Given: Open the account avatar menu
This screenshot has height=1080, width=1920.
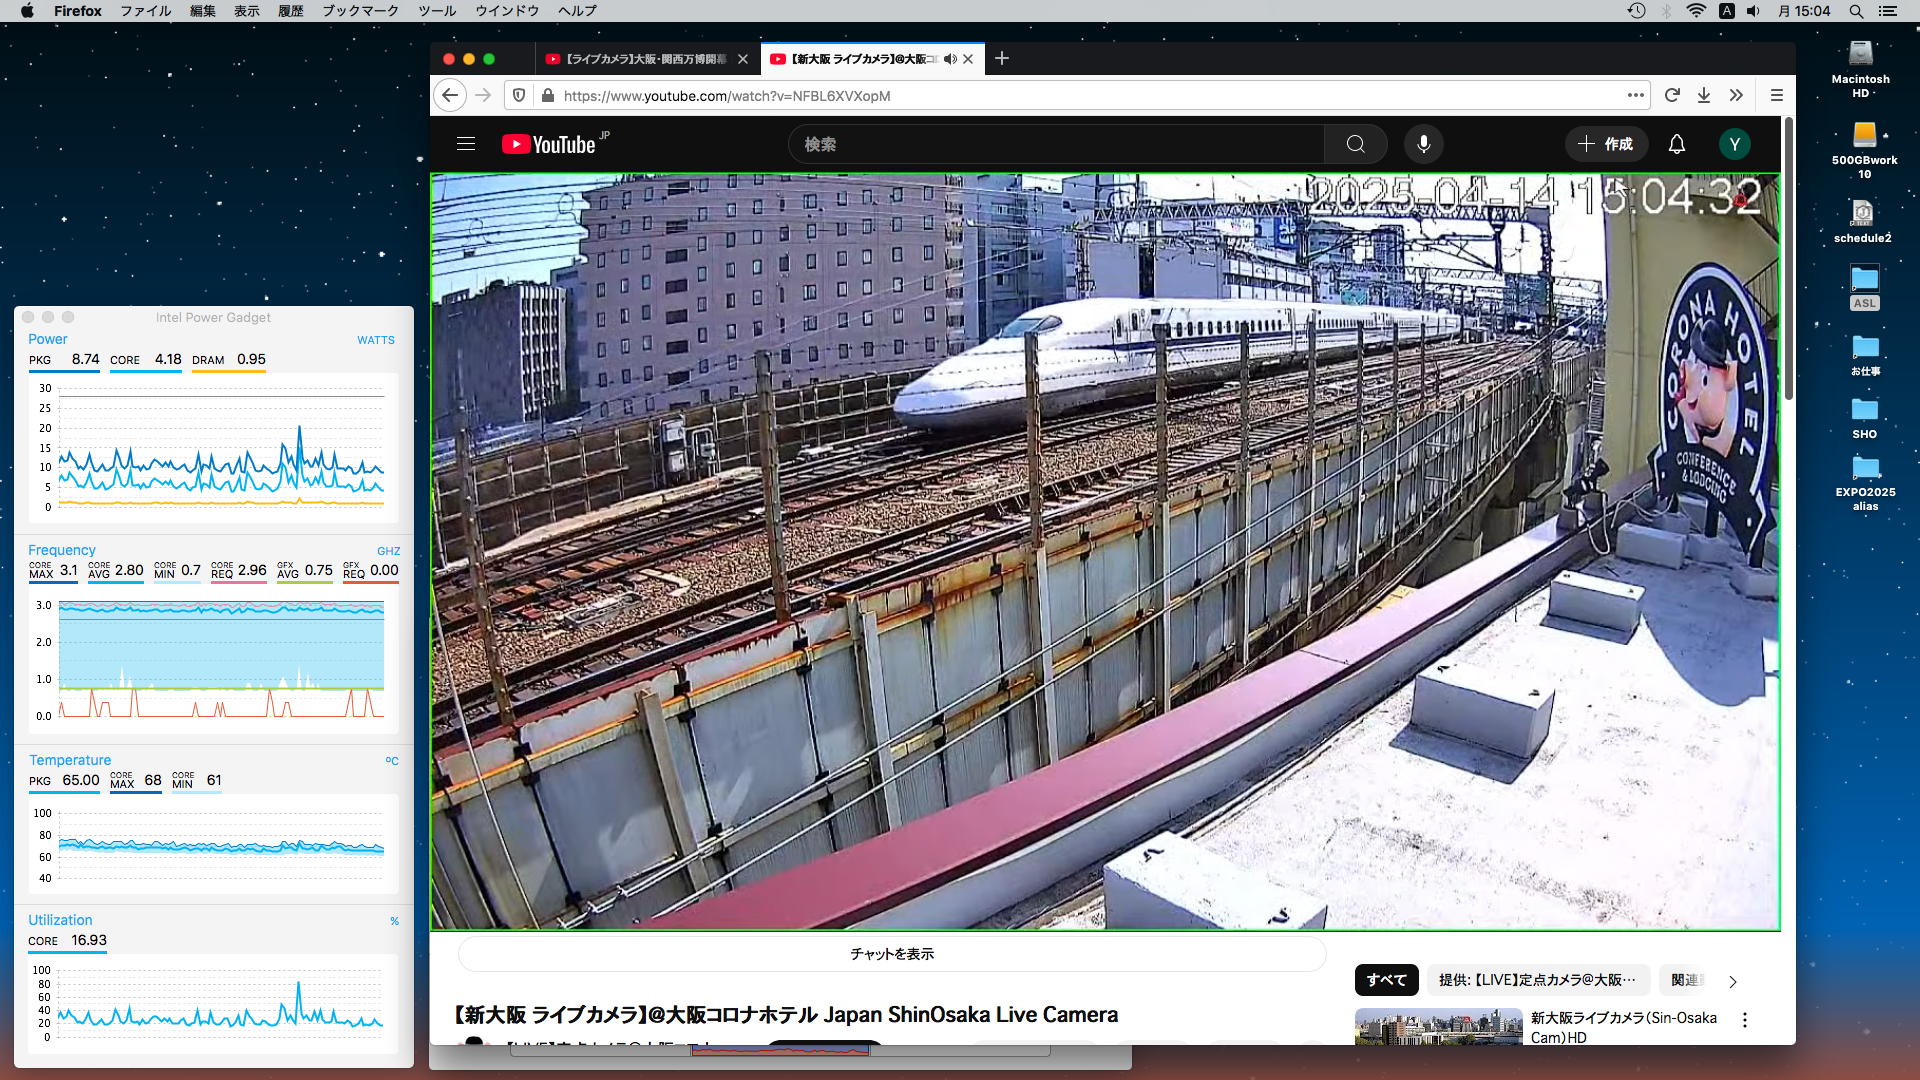Looking at the screenshot, I should 1734,144.
